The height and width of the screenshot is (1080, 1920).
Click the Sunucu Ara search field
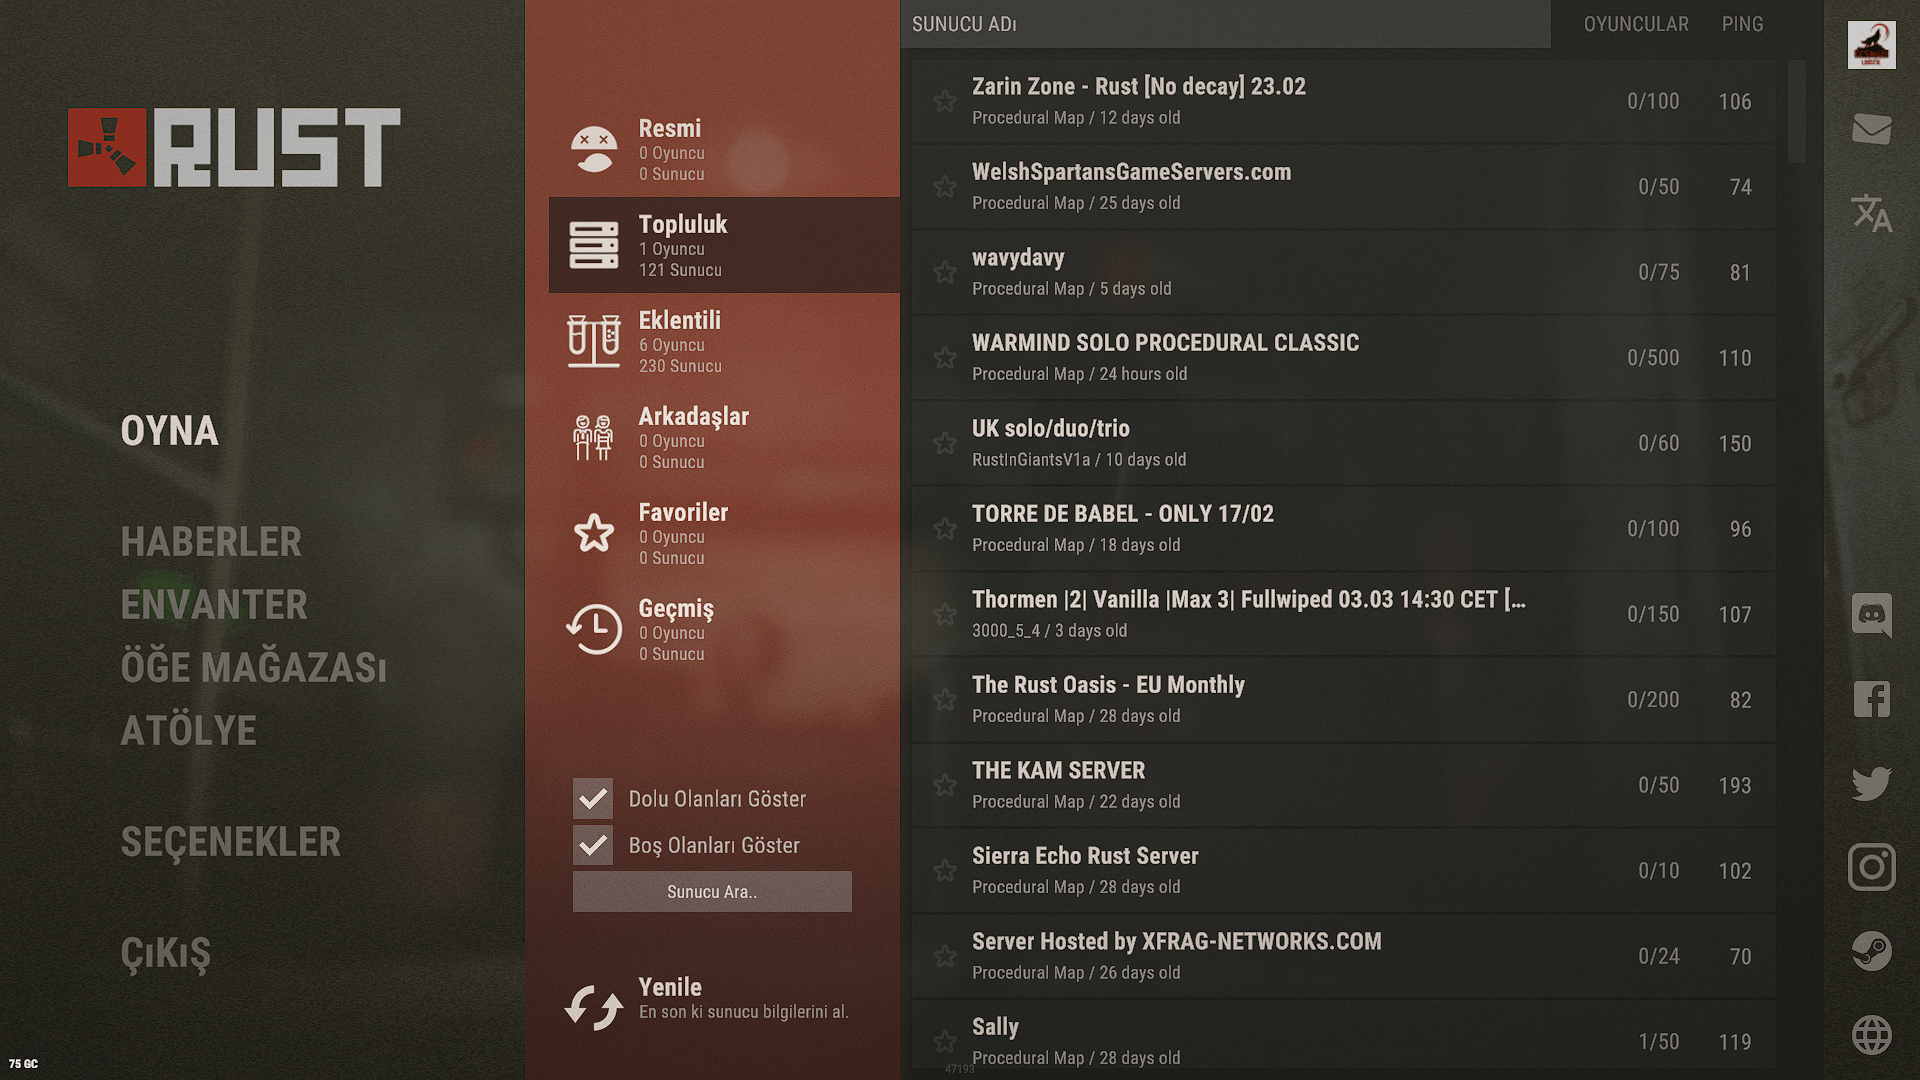coord(712,892)
